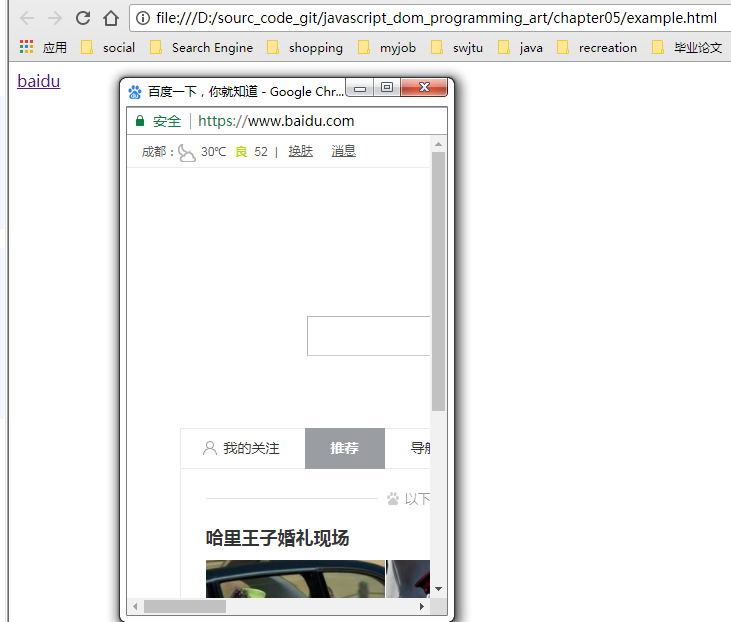
Task: Open the shopping bookmark folder
Action: click(305, 48)
